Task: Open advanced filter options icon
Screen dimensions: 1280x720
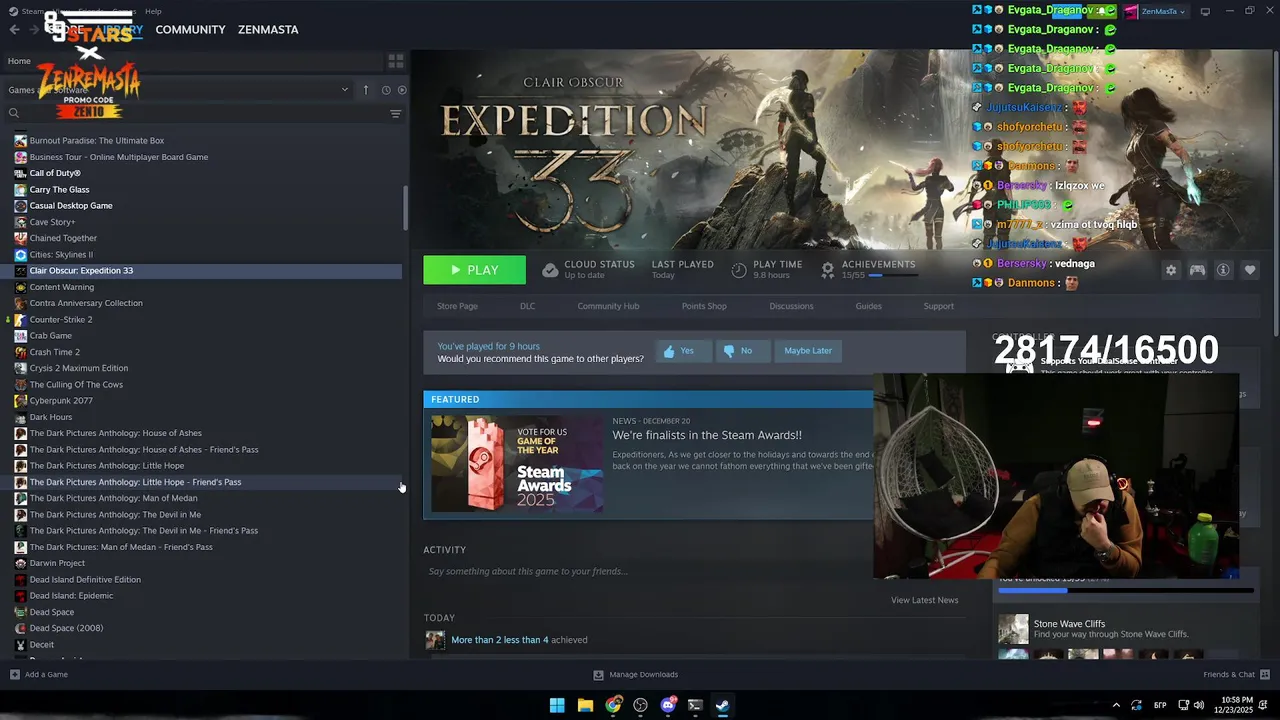Action: (x=395, y=113)
